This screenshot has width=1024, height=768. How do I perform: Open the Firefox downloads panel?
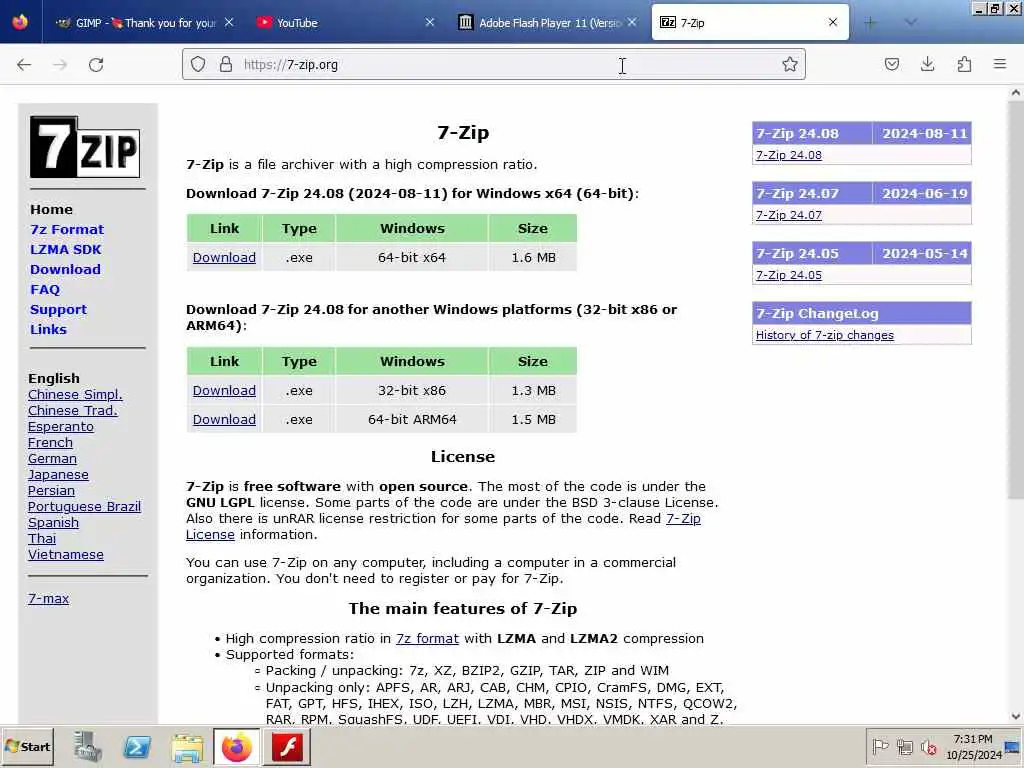click(x=927, y=64)
